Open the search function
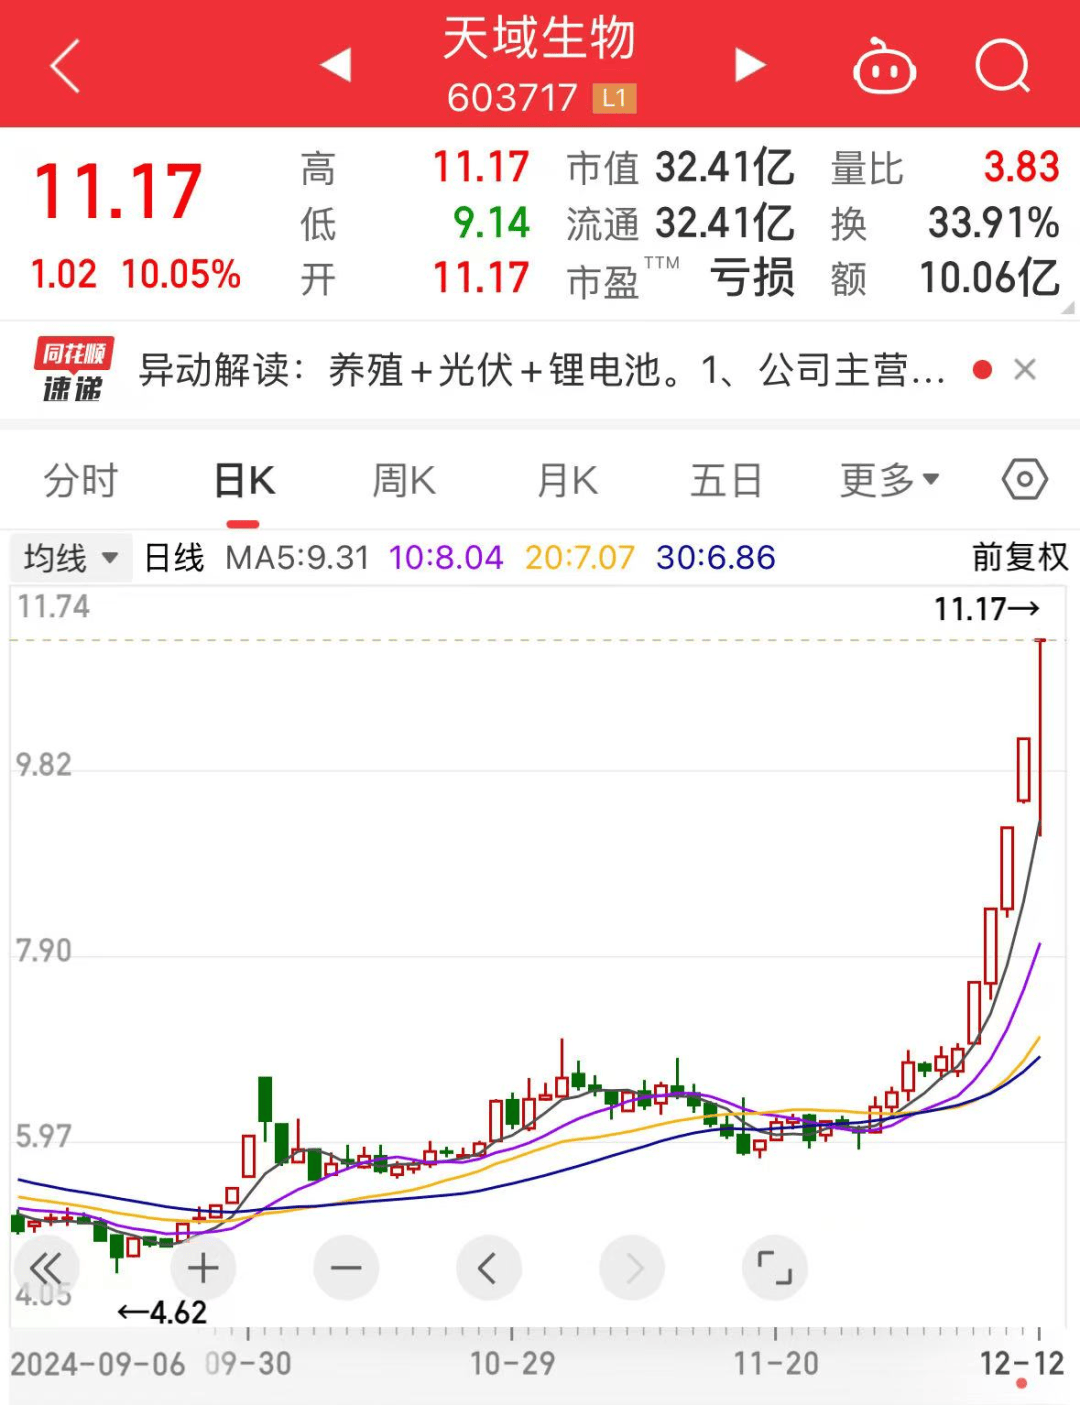This screenshot has width=1080, height=1405. pyautogui.click(x=1003, y=66)
